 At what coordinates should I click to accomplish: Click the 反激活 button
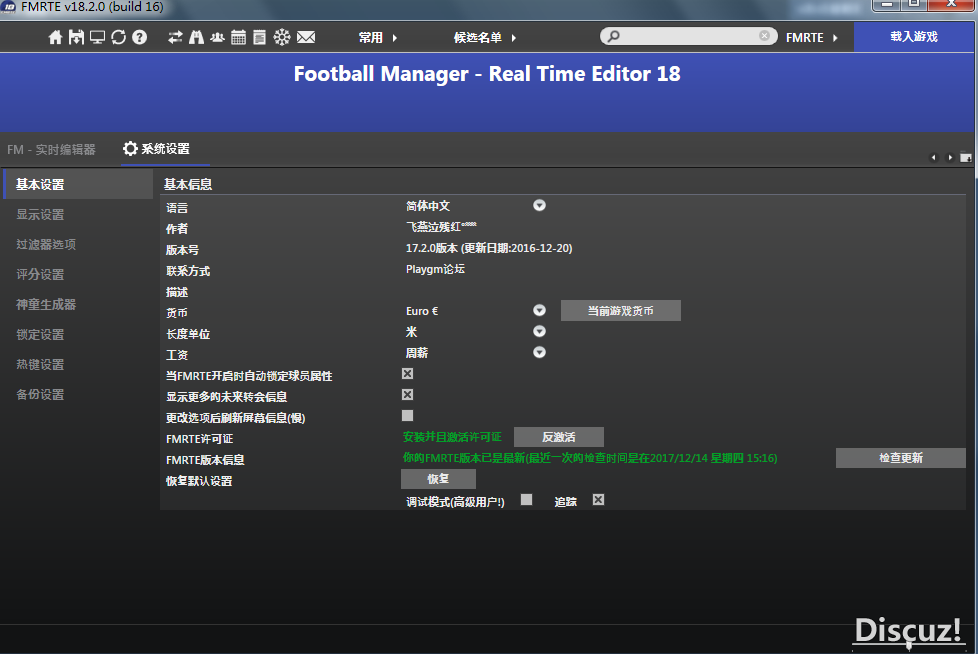(x=559, y=437)
